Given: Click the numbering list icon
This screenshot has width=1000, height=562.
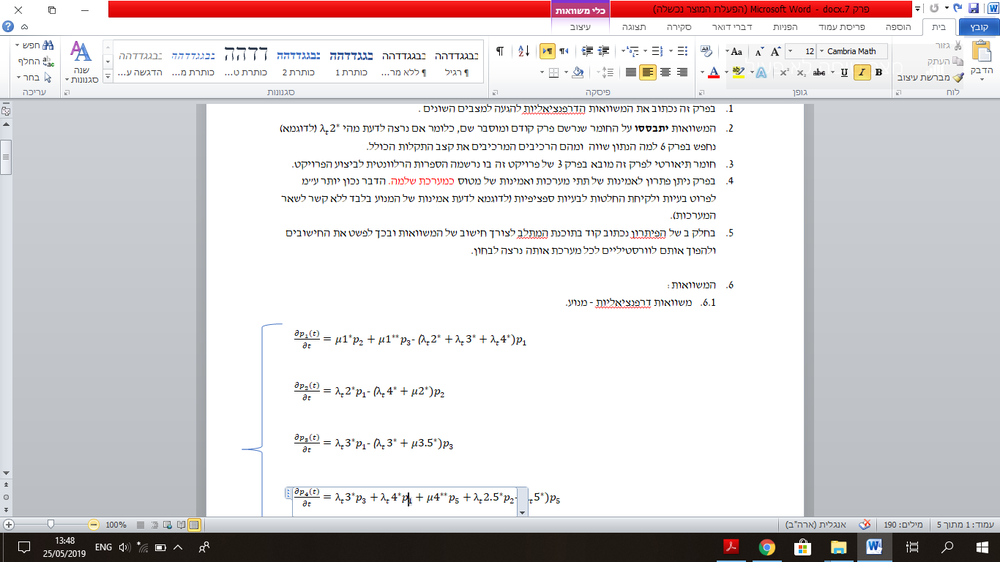Looking at the screenshot, I should point(657,51).
